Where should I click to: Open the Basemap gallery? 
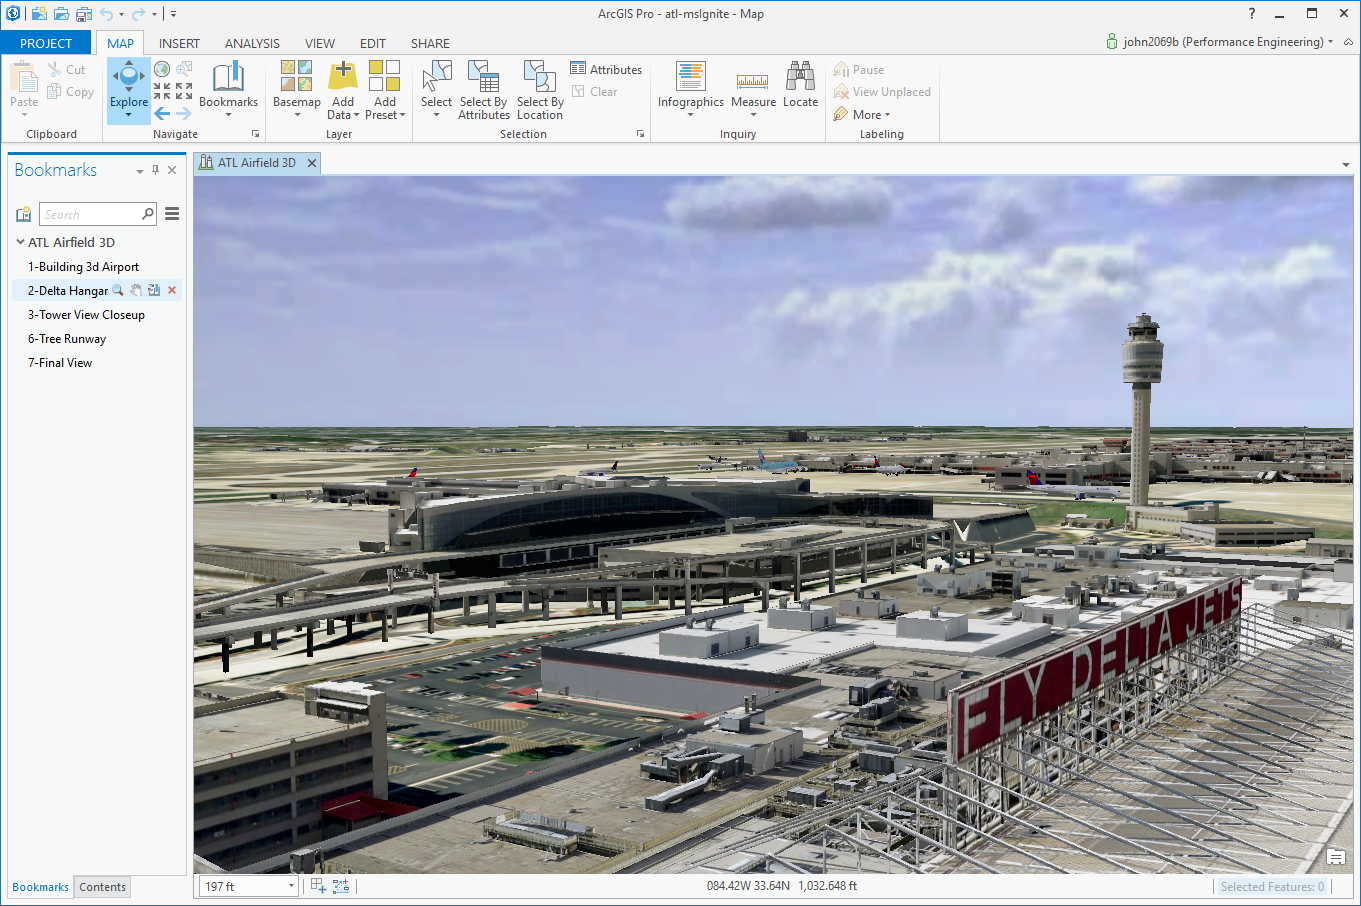tap(296, 88)
